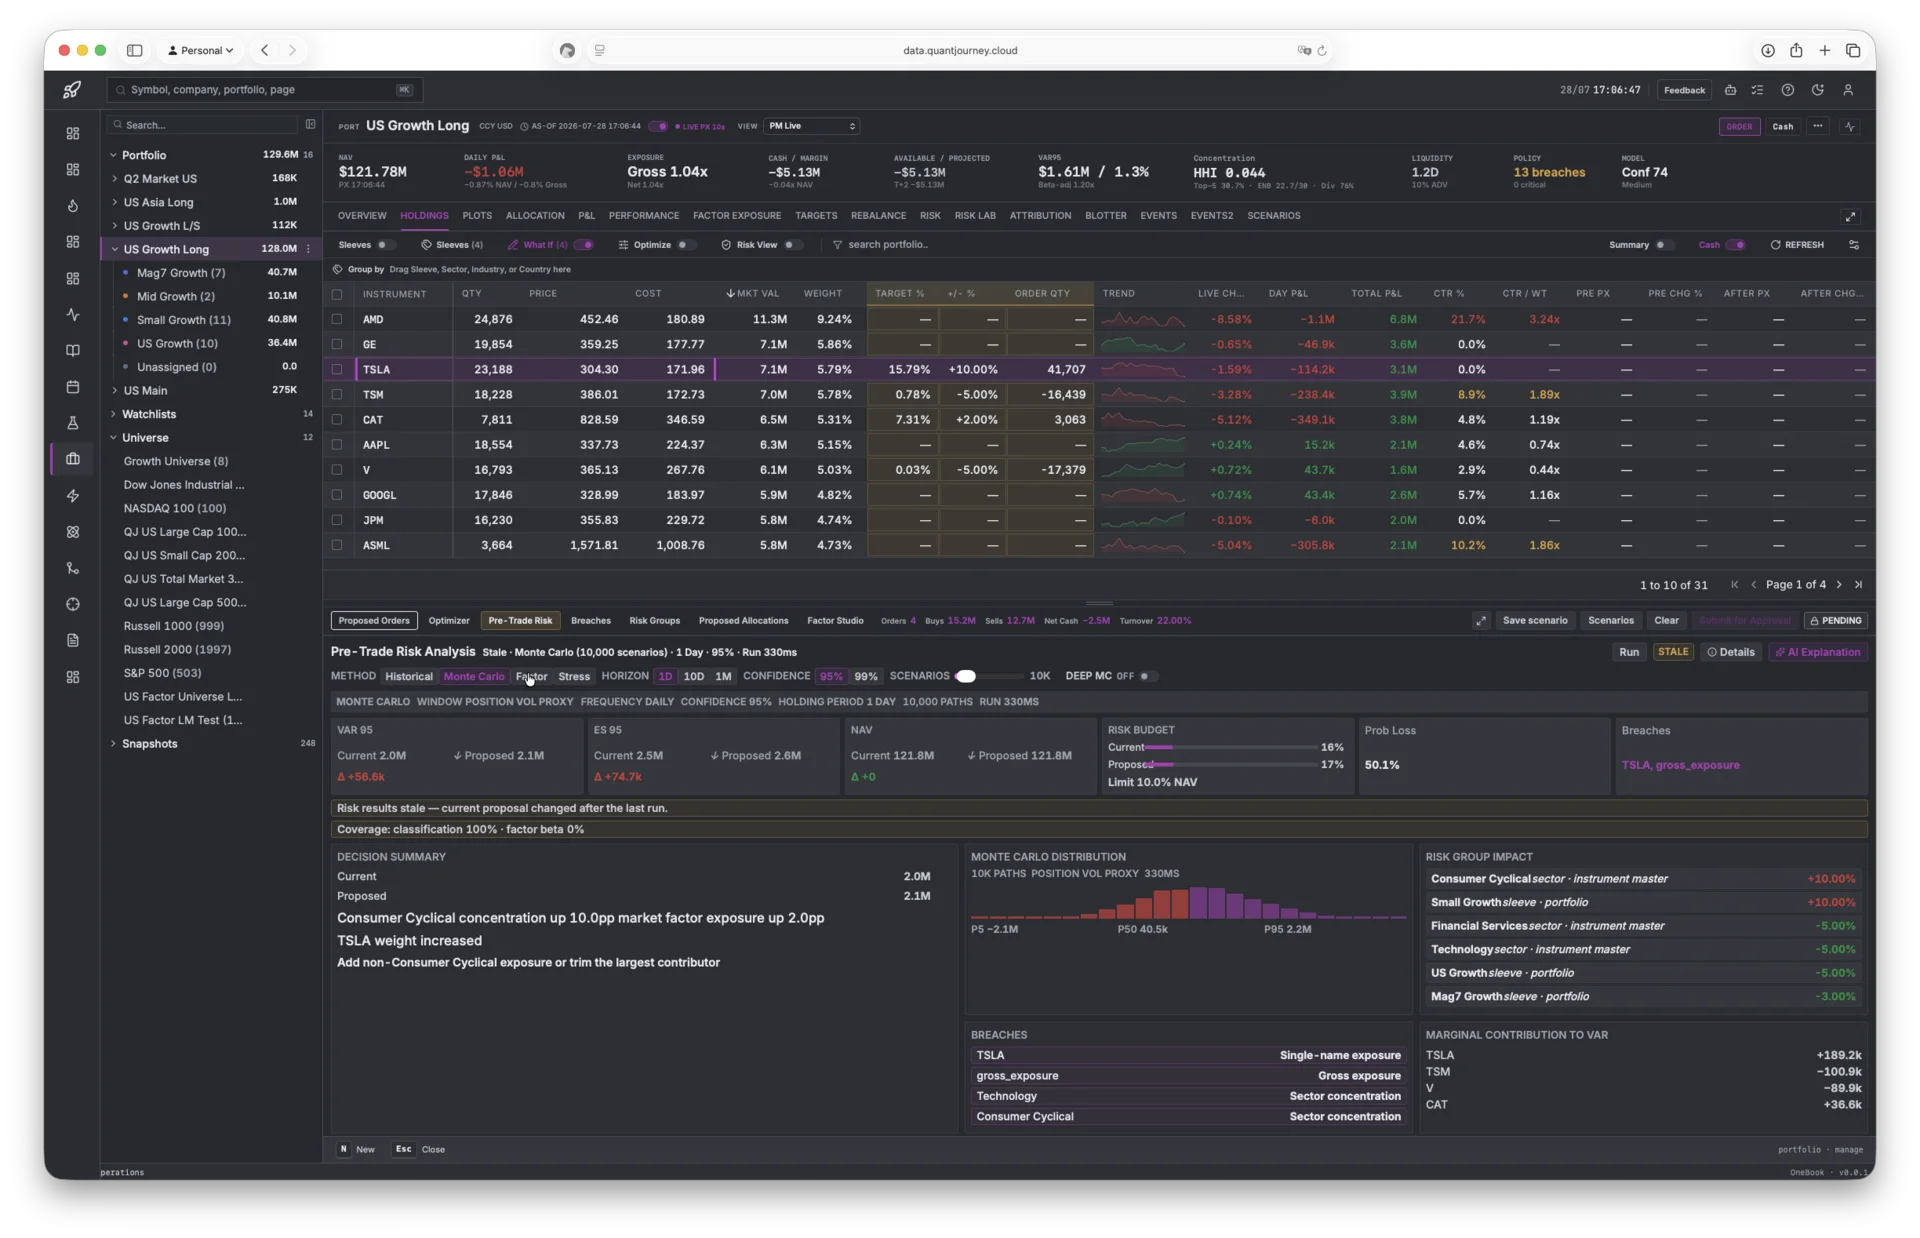
Task: Click the printer icon in top bar
Action: (x=1730, y=90)
